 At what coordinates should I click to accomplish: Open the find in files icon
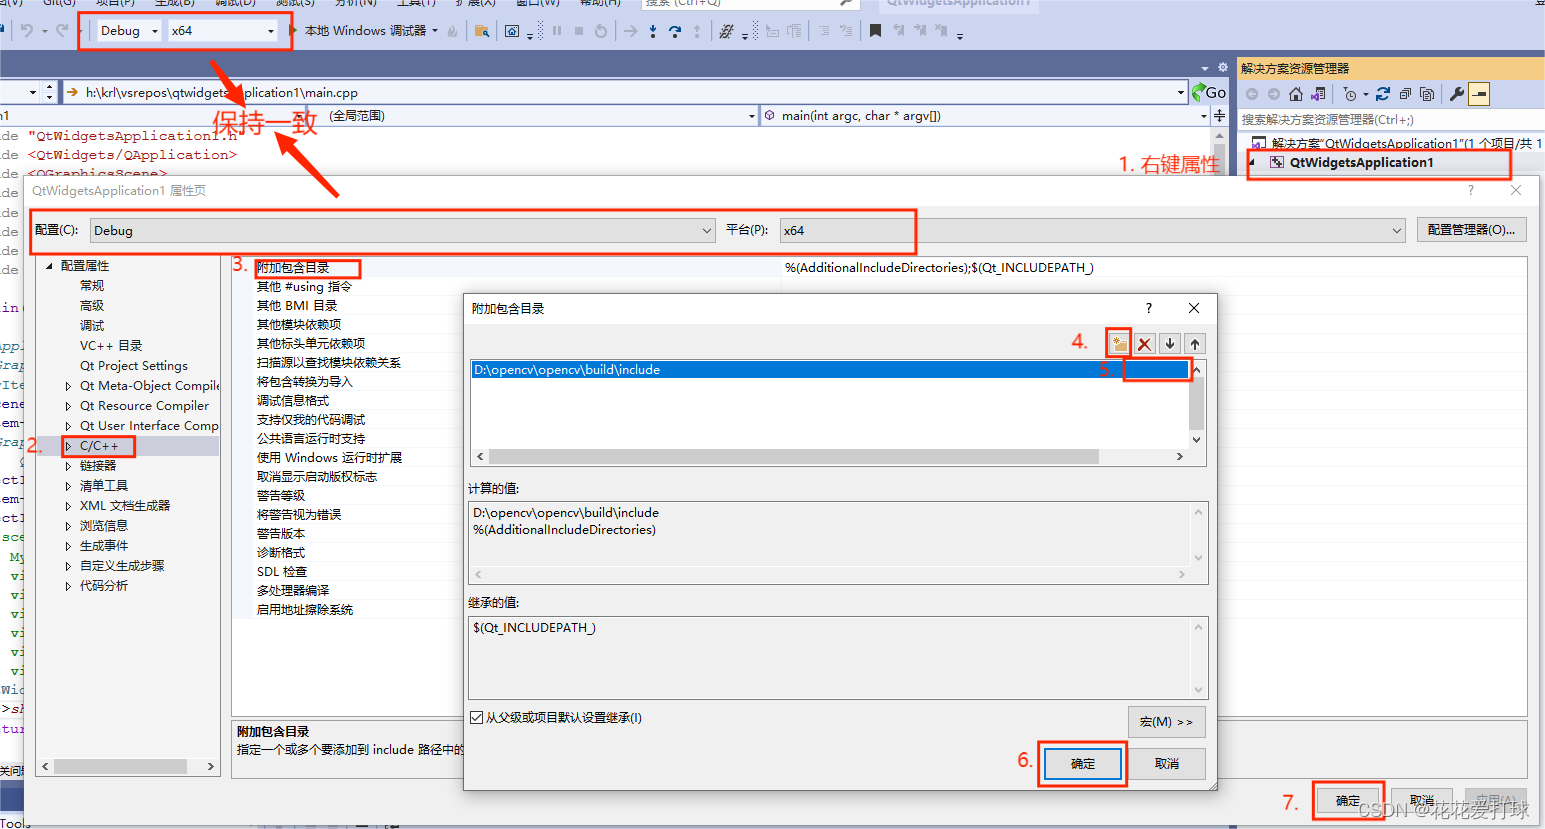(482, 31)
